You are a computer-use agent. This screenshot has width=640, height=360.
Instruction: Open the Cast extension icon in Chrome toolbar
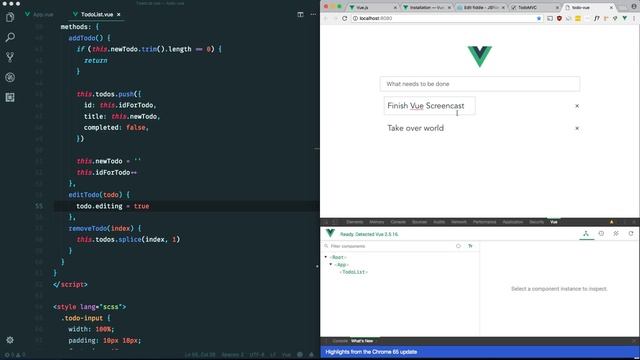tap(550, 18)
